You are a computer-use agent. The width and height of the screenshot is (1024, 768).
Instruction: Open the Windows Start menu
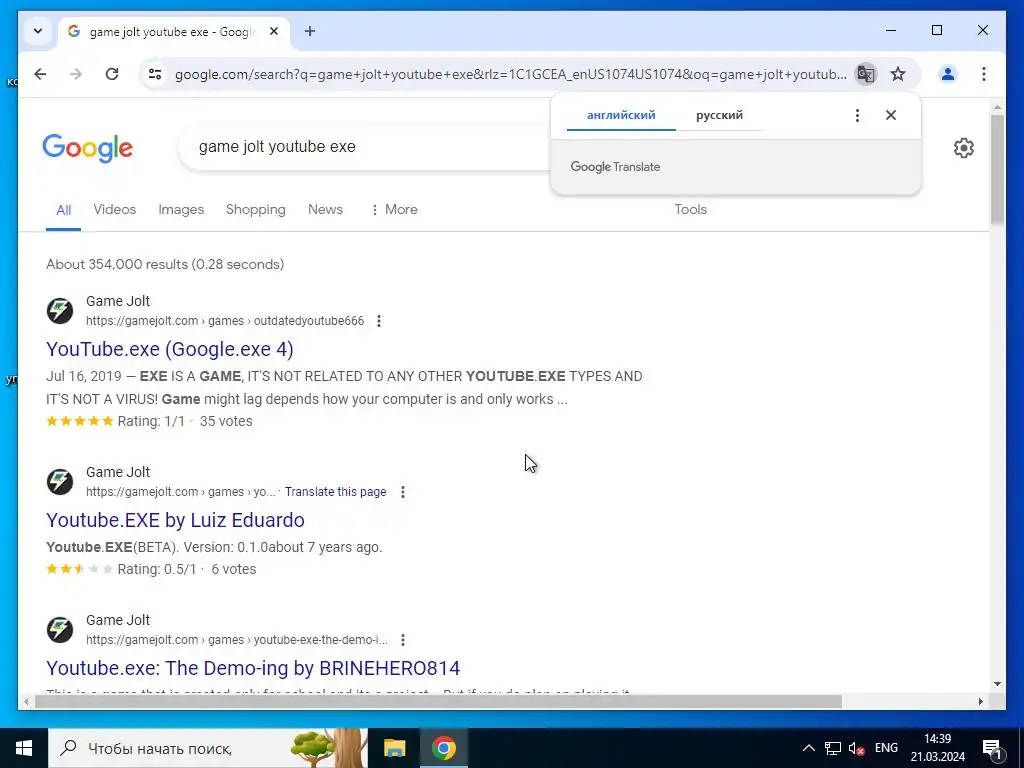(24, 748)
